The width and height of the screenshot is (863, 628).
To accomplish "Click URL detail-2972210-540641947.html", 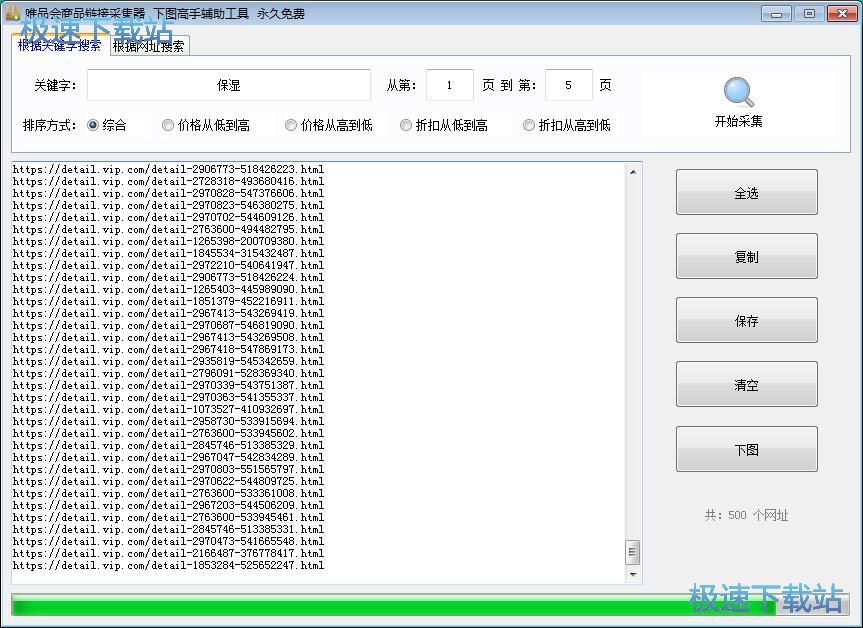I will (x=168, y=265).
